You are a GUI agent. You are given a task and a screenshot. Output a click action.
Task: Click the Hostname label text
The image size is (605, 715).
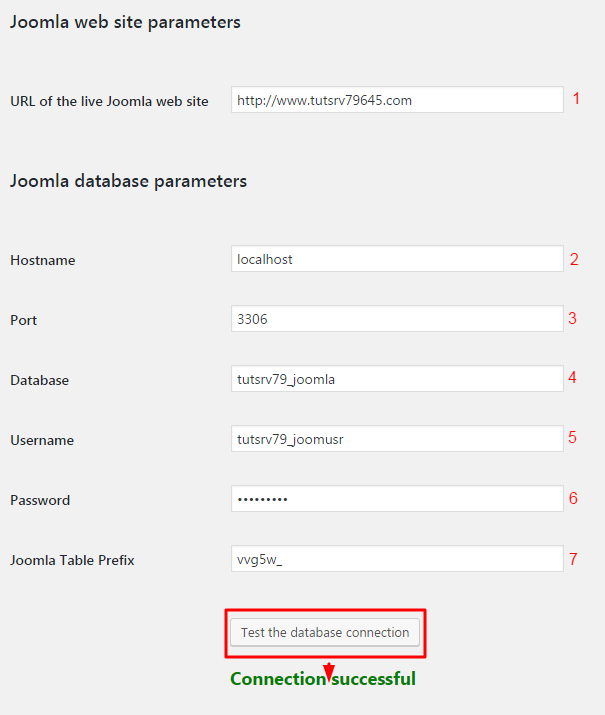tap(43, 260)
